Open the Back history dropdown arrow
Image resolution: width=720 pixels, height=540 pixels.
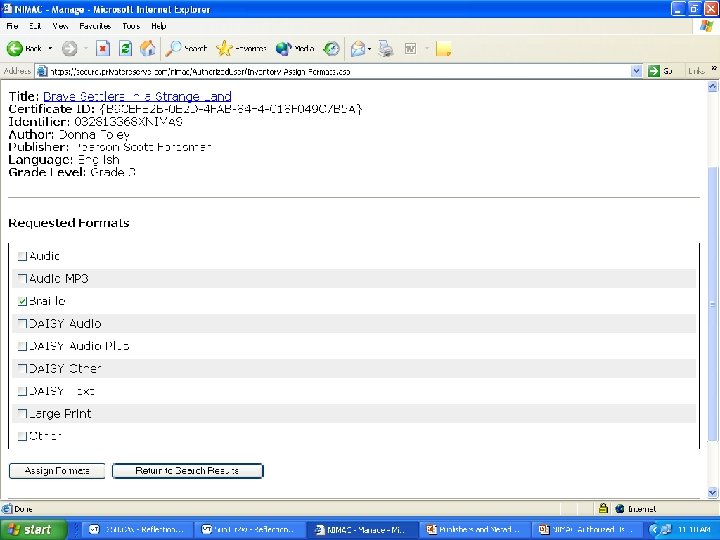click(50, 48)
